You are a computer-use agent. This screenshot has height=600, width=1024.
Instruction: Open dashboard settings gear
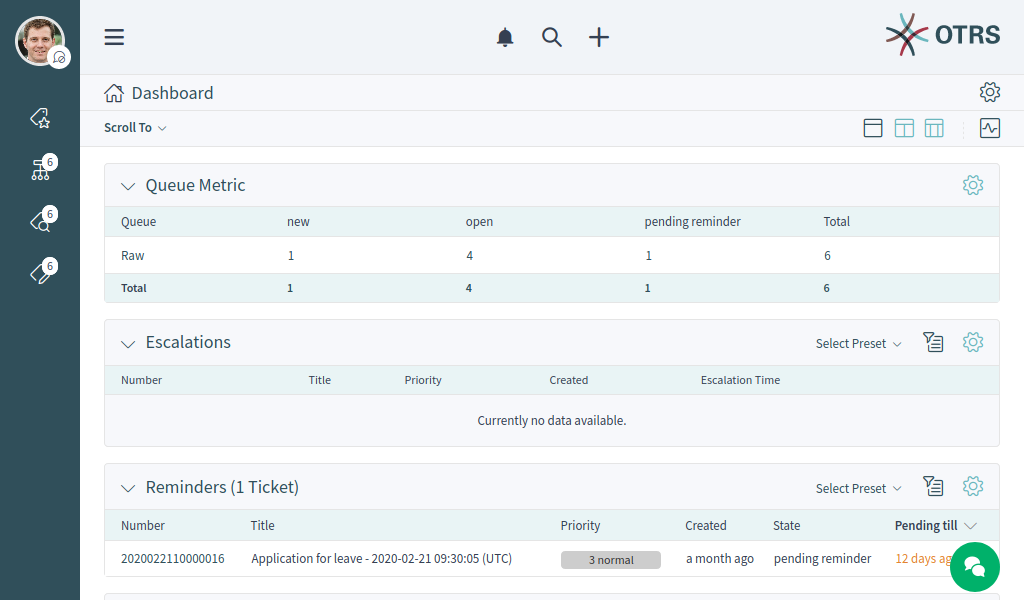click(x=989, y=92)
